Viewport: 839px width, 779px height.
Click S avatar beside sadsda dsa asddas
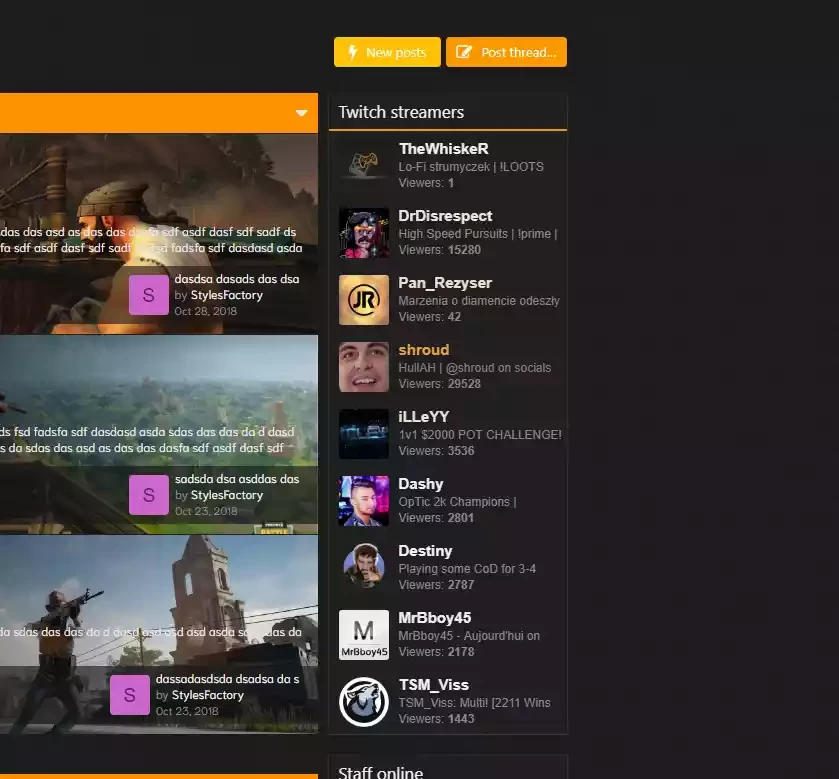[149, 495]
